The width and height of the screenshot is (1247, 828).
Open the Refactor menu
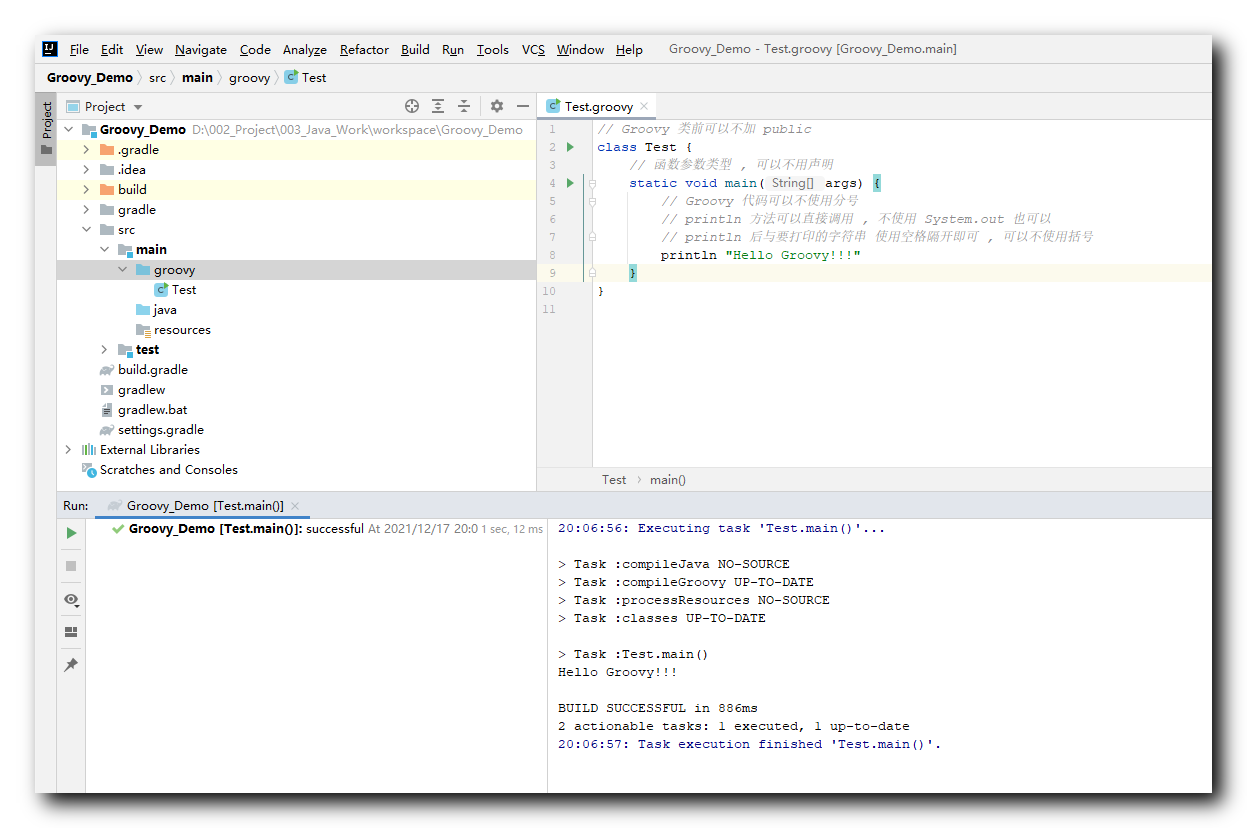[364, 49]
